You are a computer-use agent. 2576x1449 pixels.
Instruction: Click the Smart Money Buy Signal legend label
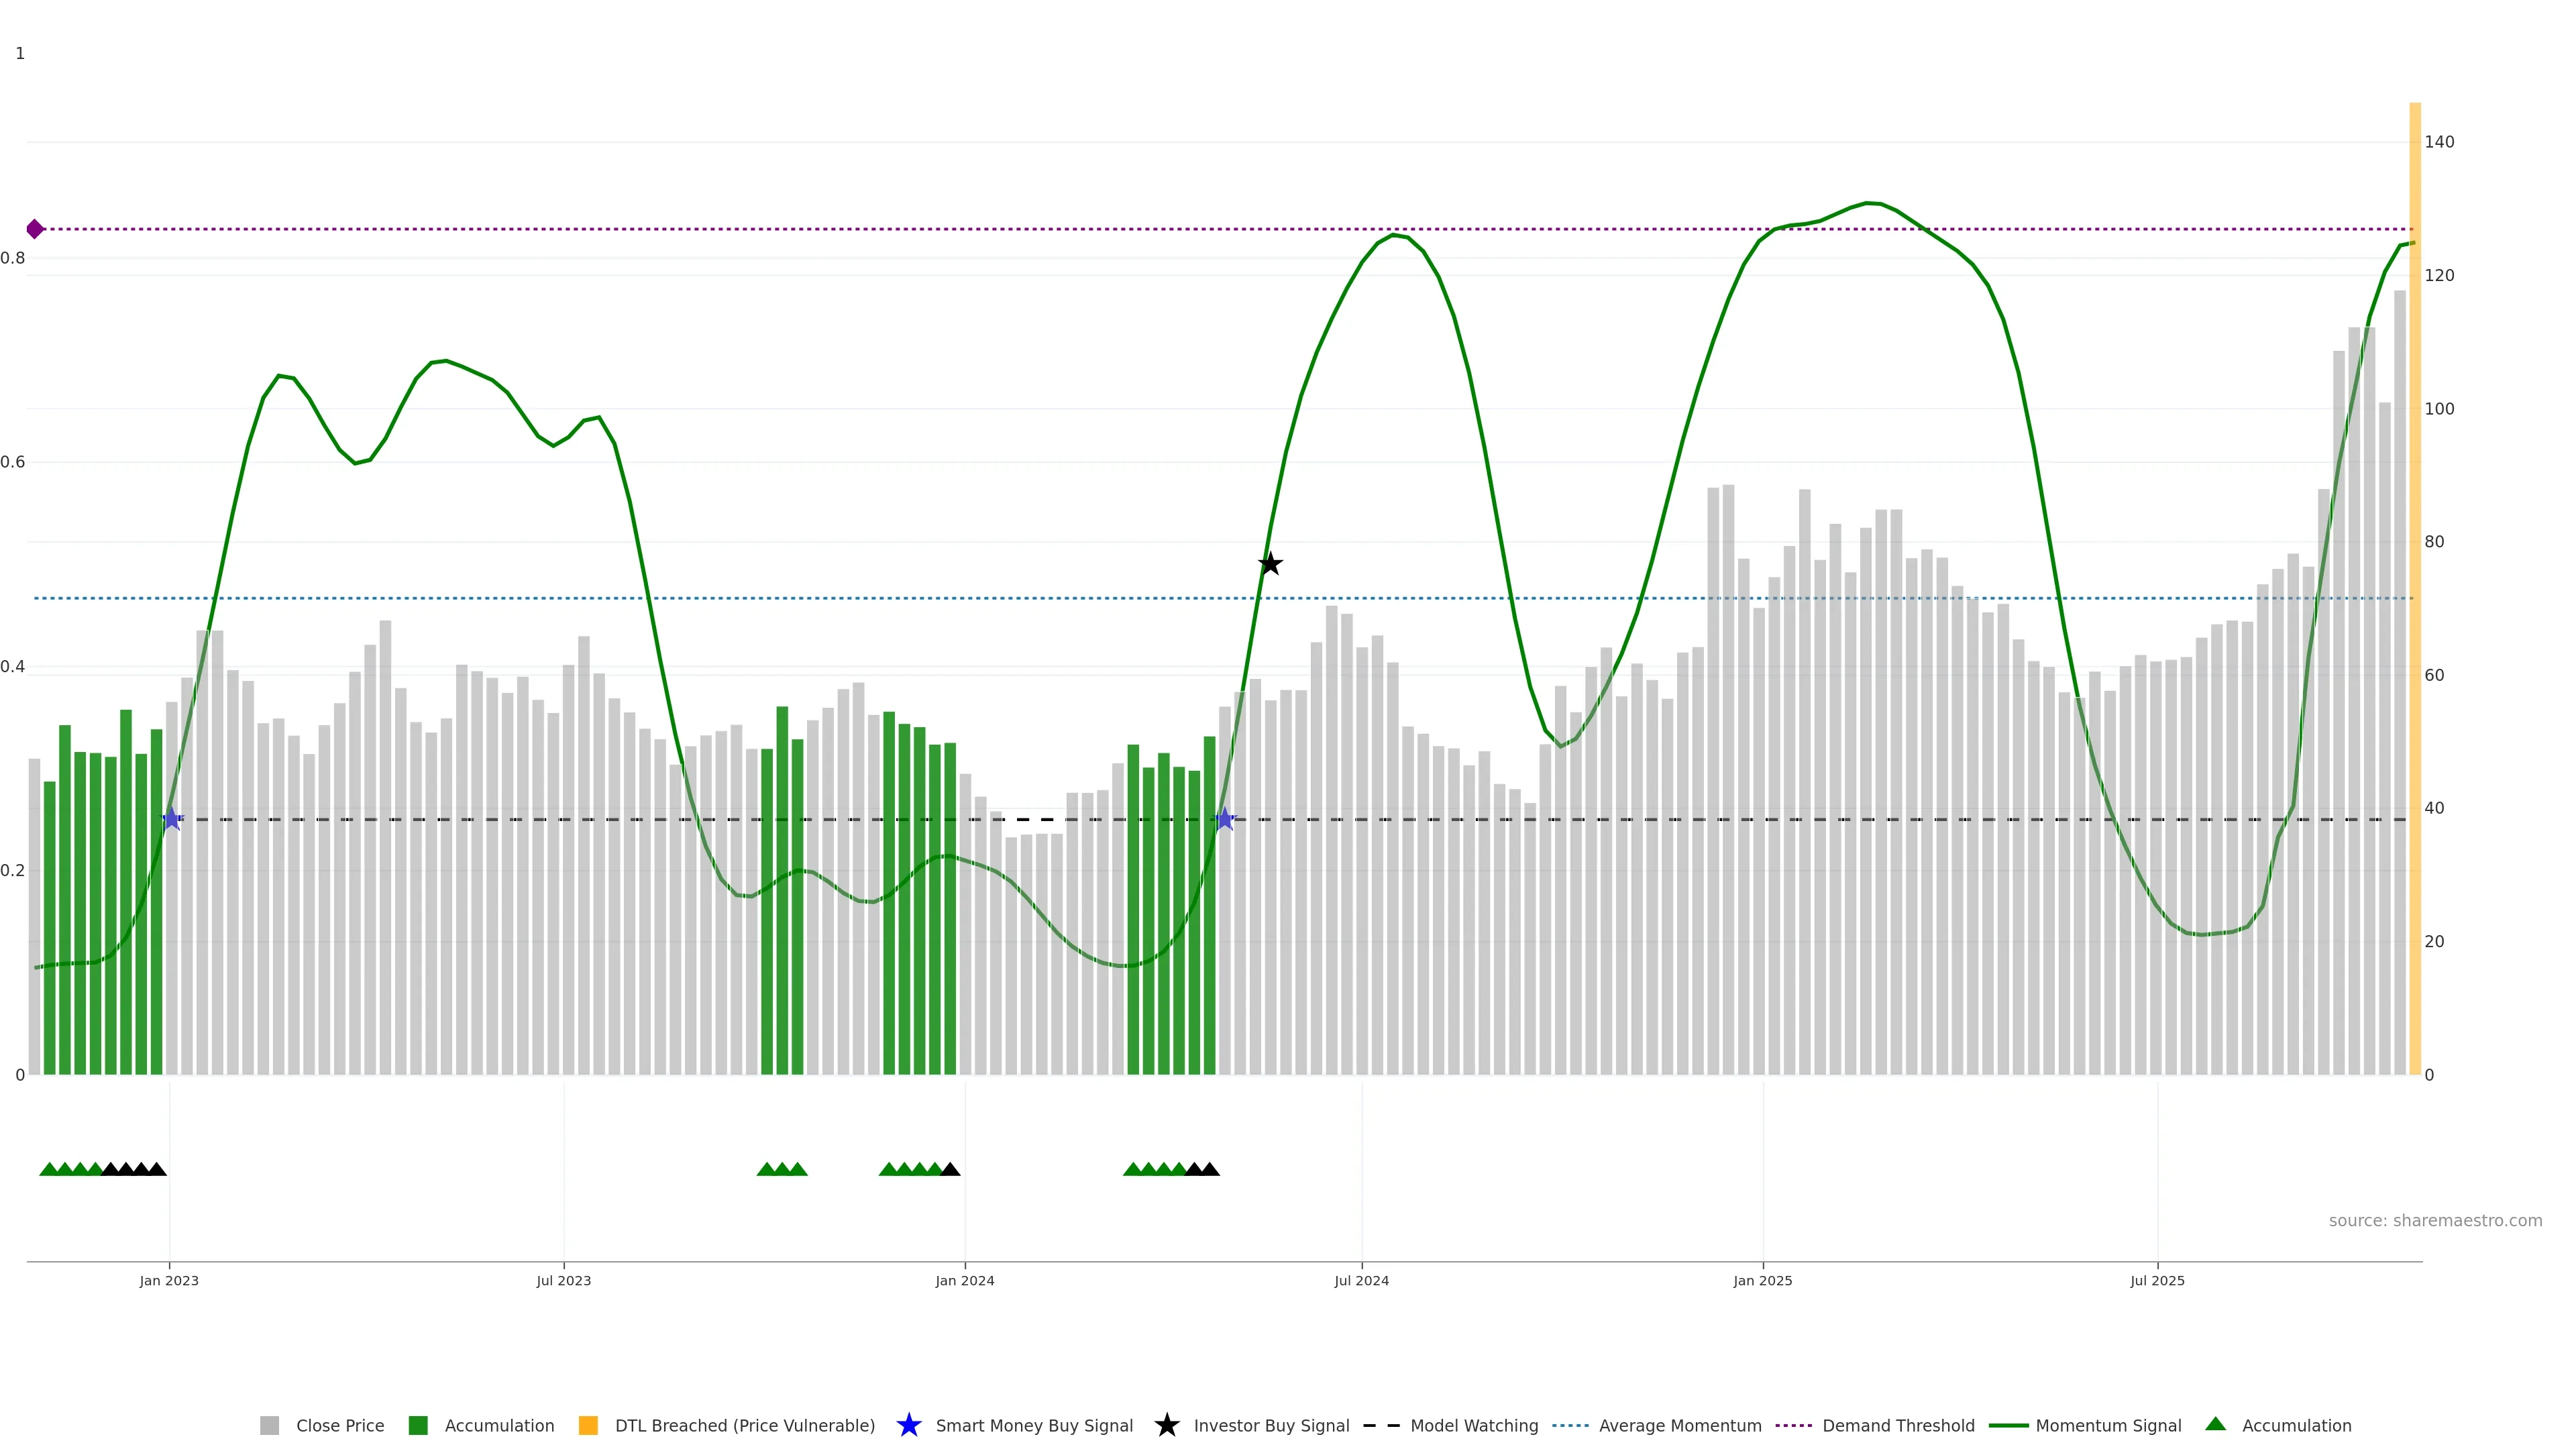point(1034,1425)
